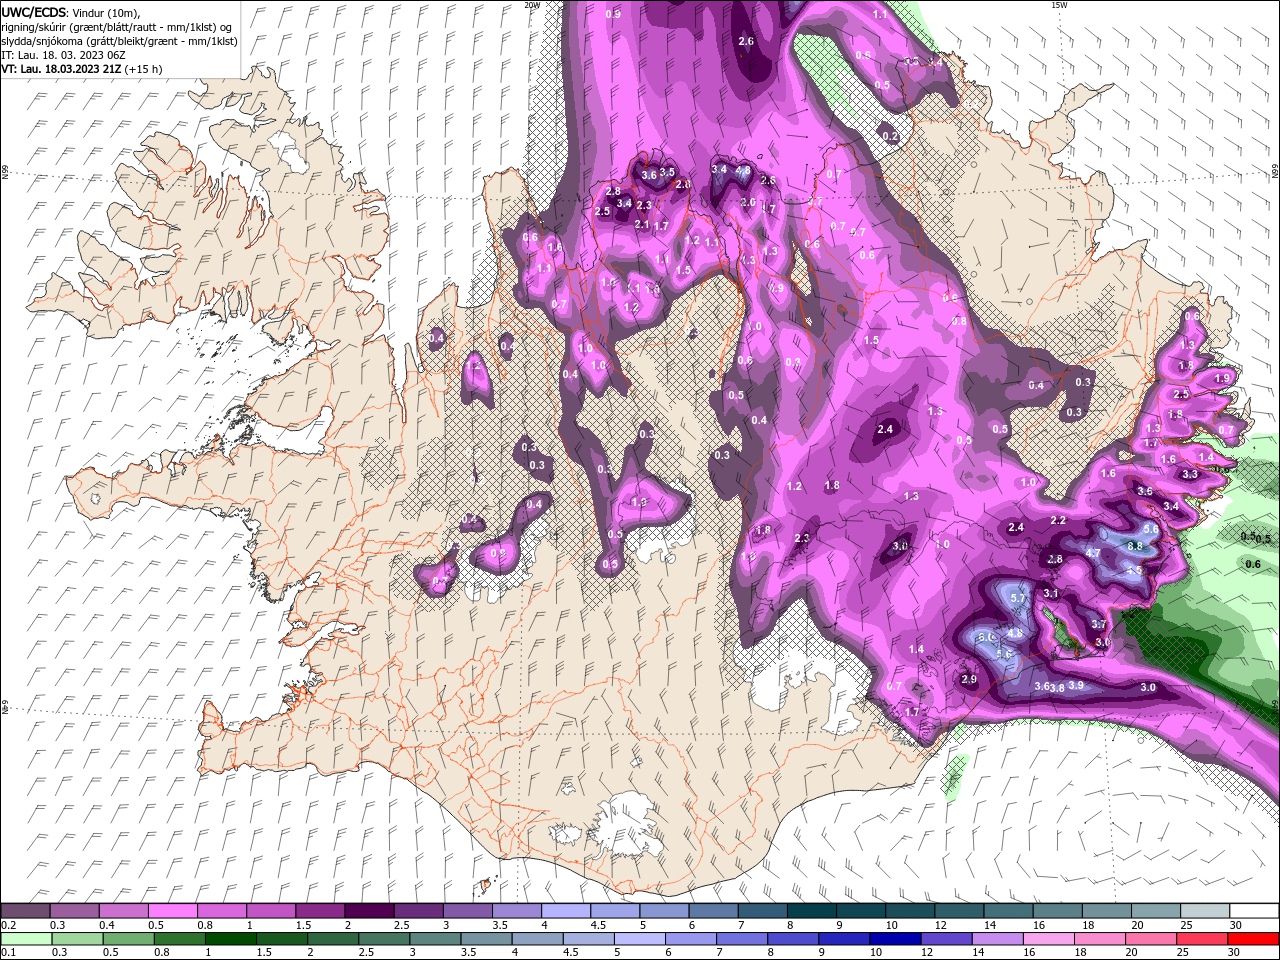Click the '20W' longitude label
The image size is (1280, 960).
click(x=532, y=5)
